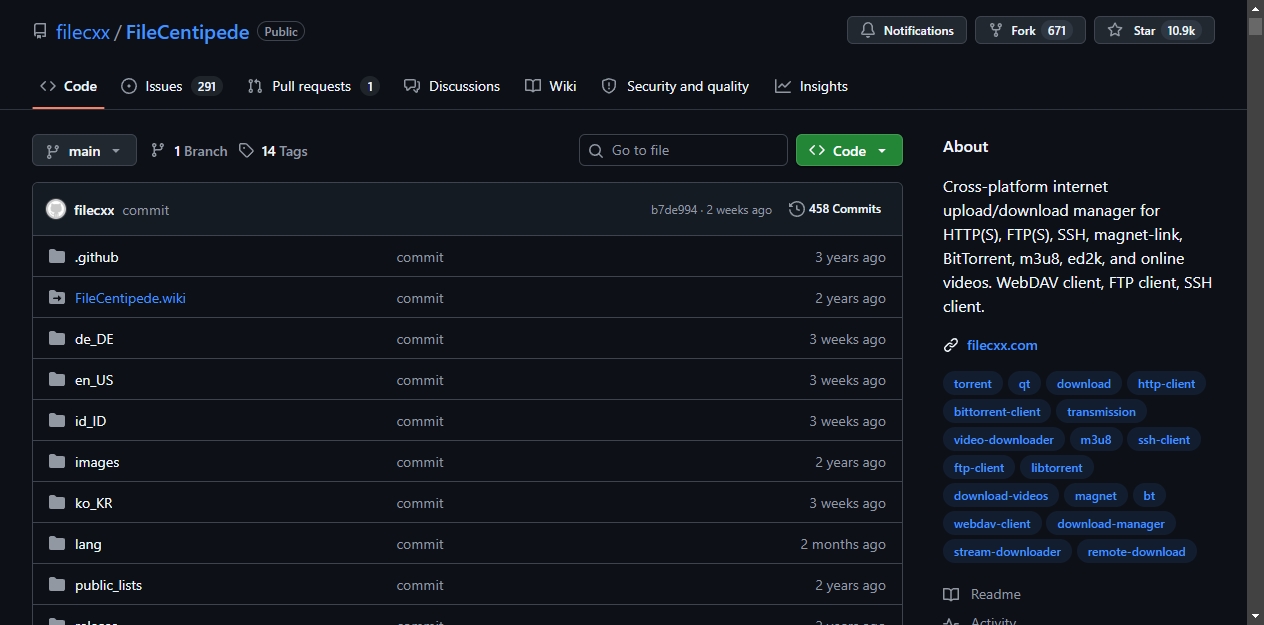Click the filecxx avatar in commit row

56,209
